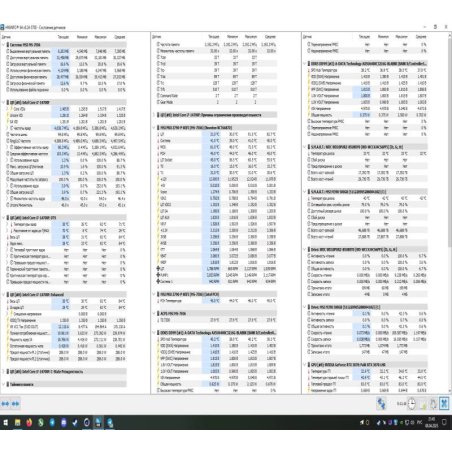Expand the CPU performance limit reasons section
The width and height of the screenshot is (452, 452).
154,115
